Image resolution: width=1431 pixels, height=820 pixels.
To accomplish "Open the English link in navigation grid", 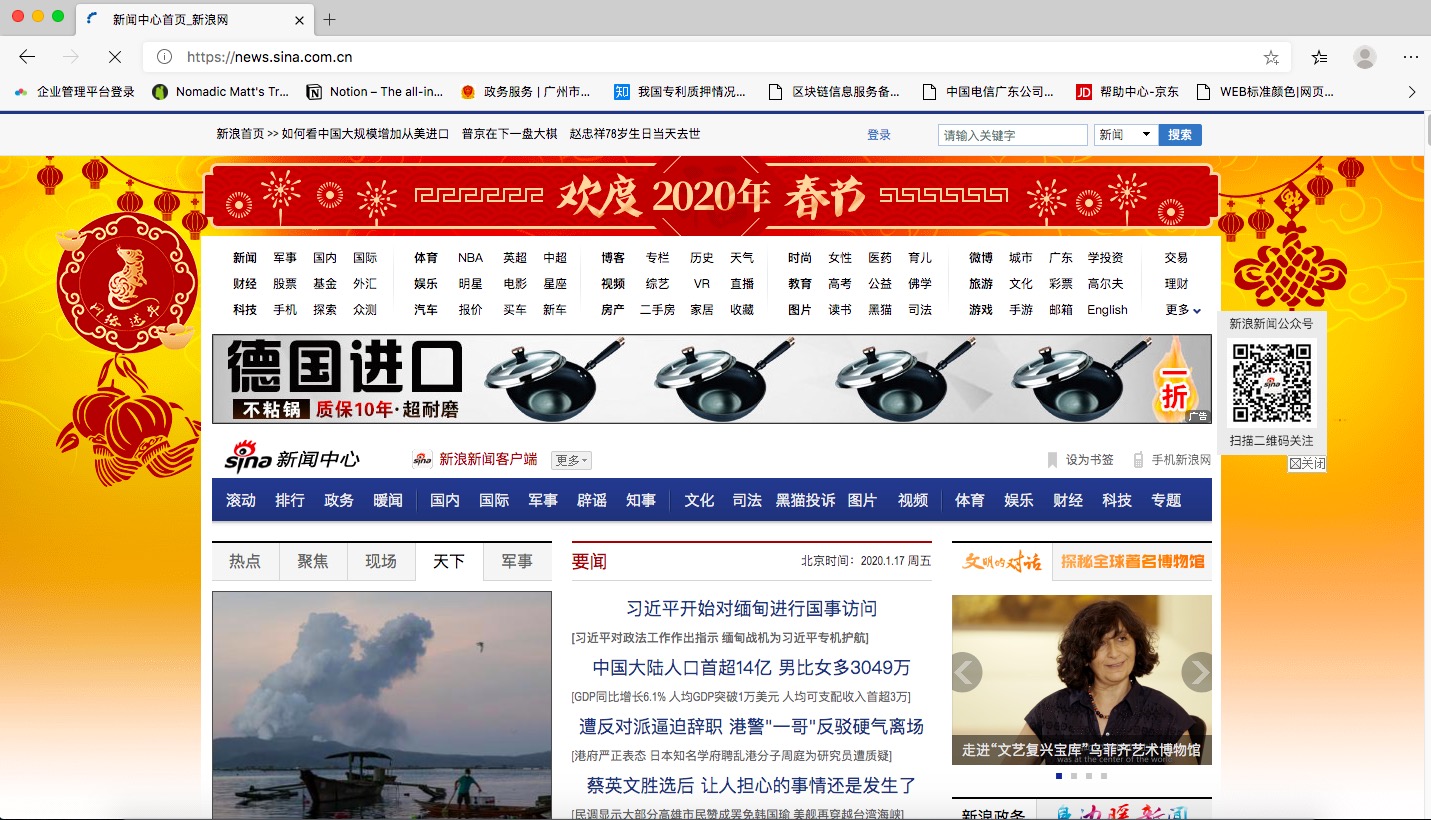I will [1107, 310].
